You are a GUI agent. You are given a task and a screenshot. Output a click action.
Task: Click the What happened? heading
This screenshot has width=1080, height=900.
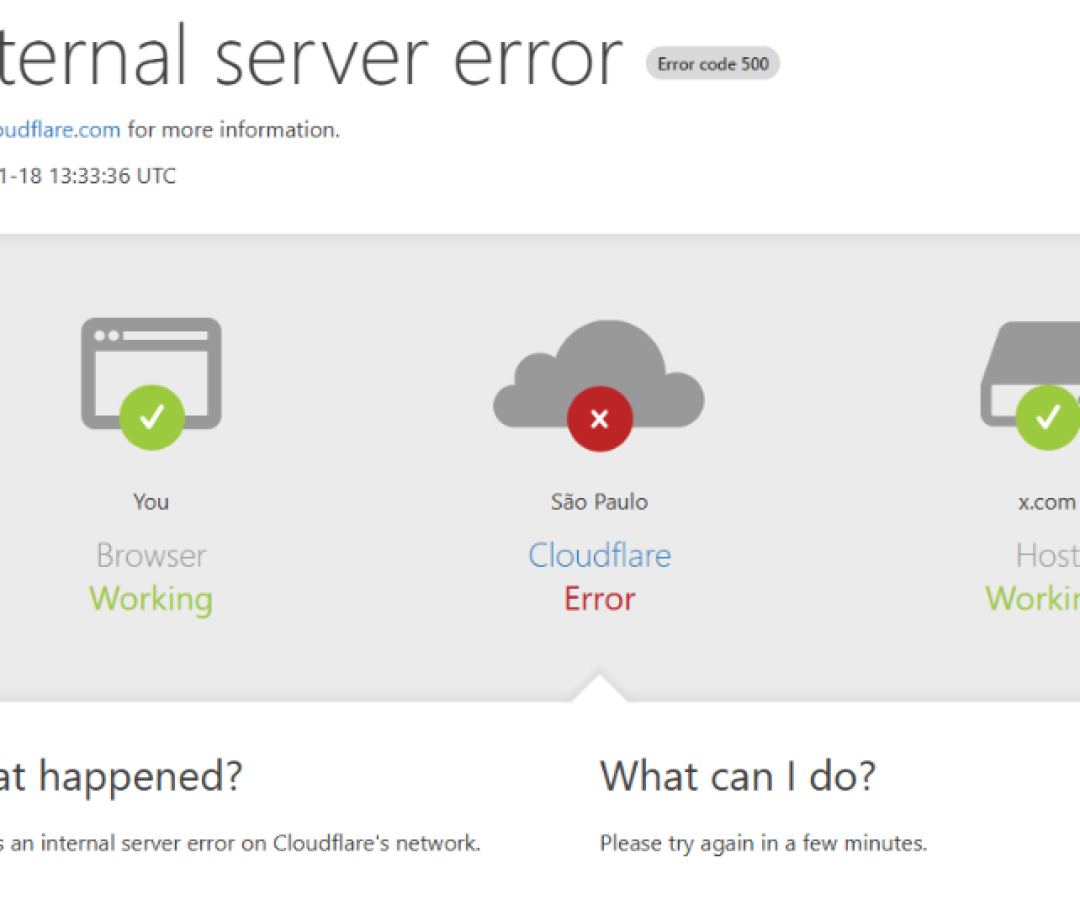point(120,776)
